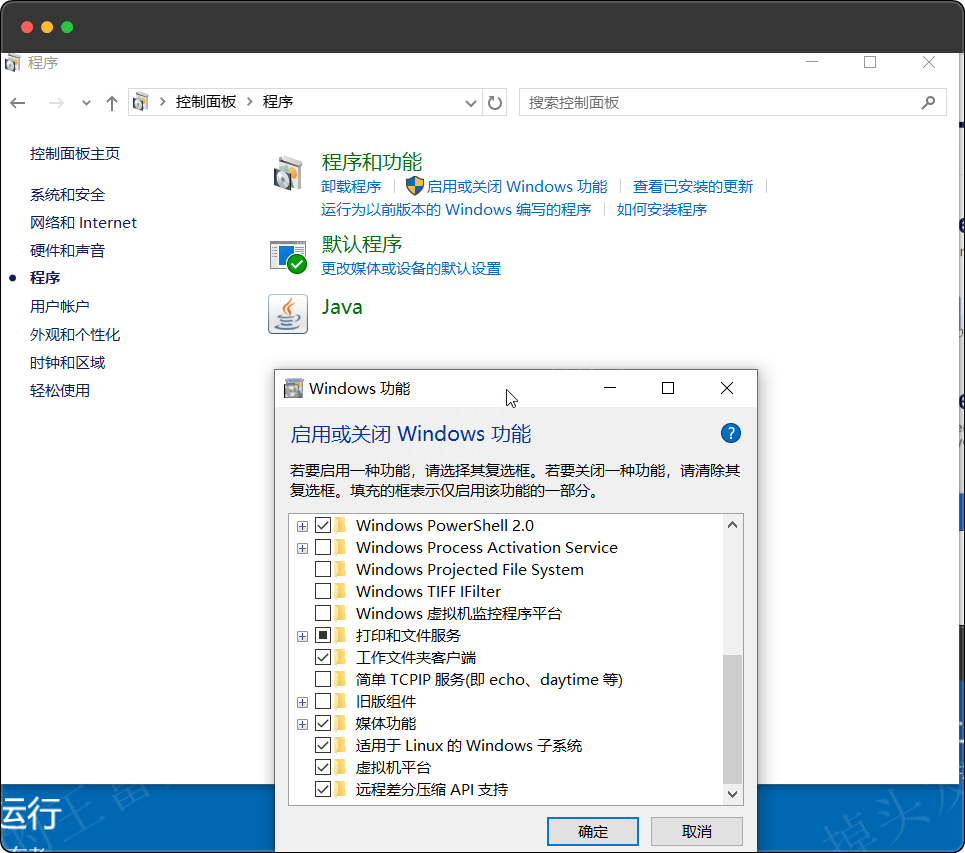Expand 媒体功能 tree node
This screenshot has width=965, height=853.
pos(302,724)
